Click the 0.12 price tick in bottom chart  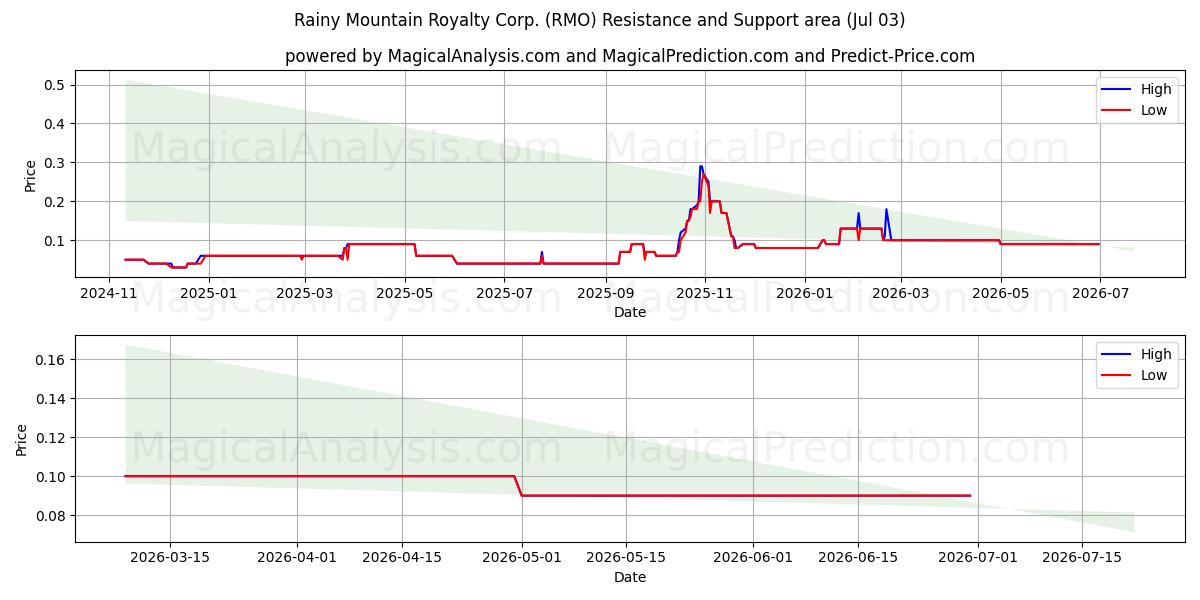[x=52, y=438]
